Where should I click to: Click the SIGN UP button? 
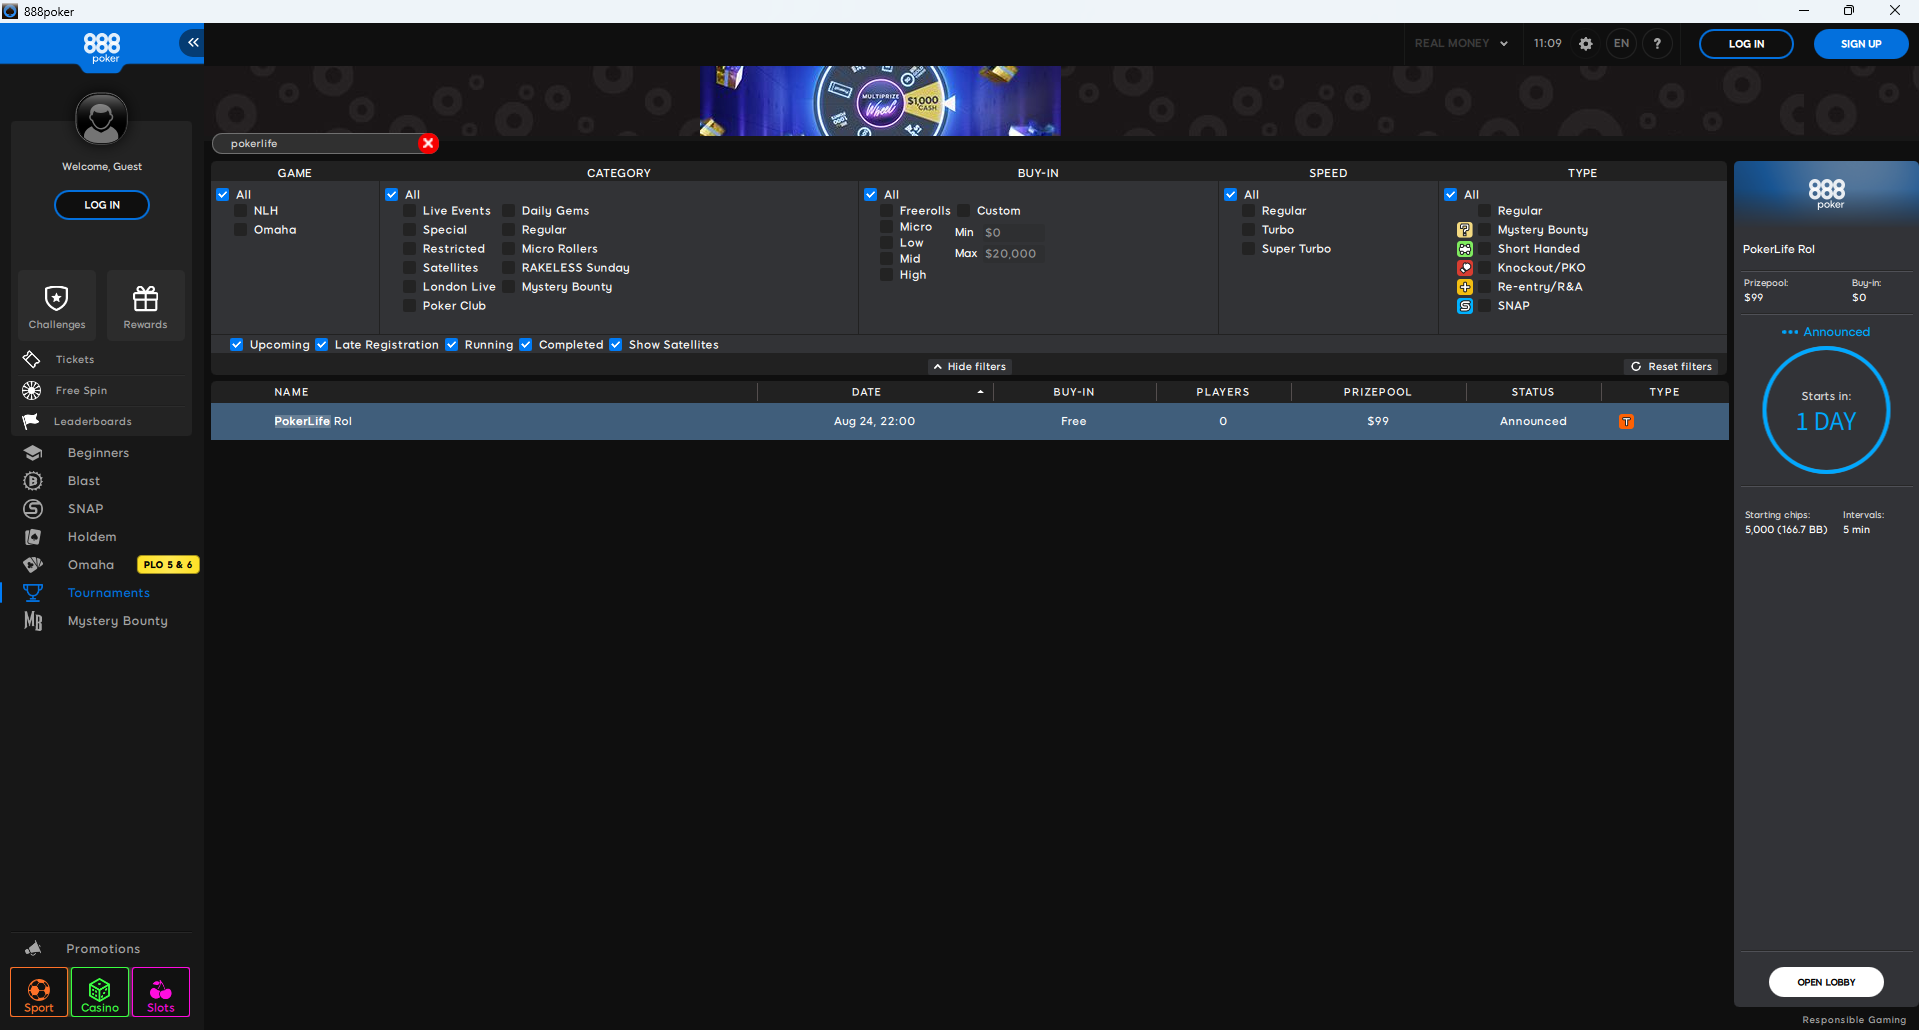pos(1861,44)
